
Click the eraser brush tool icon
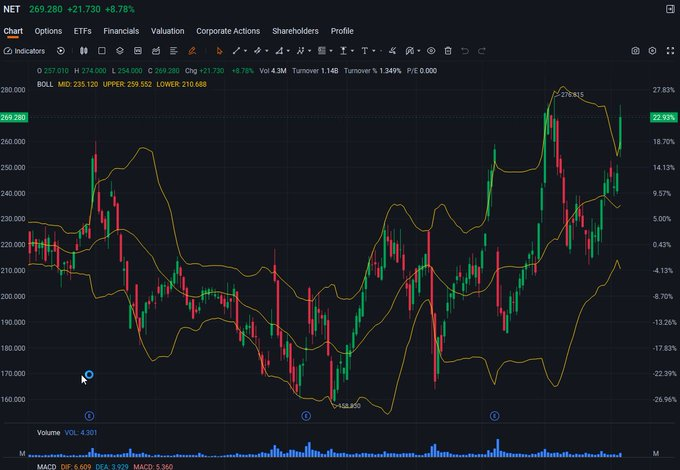[392, 51]
